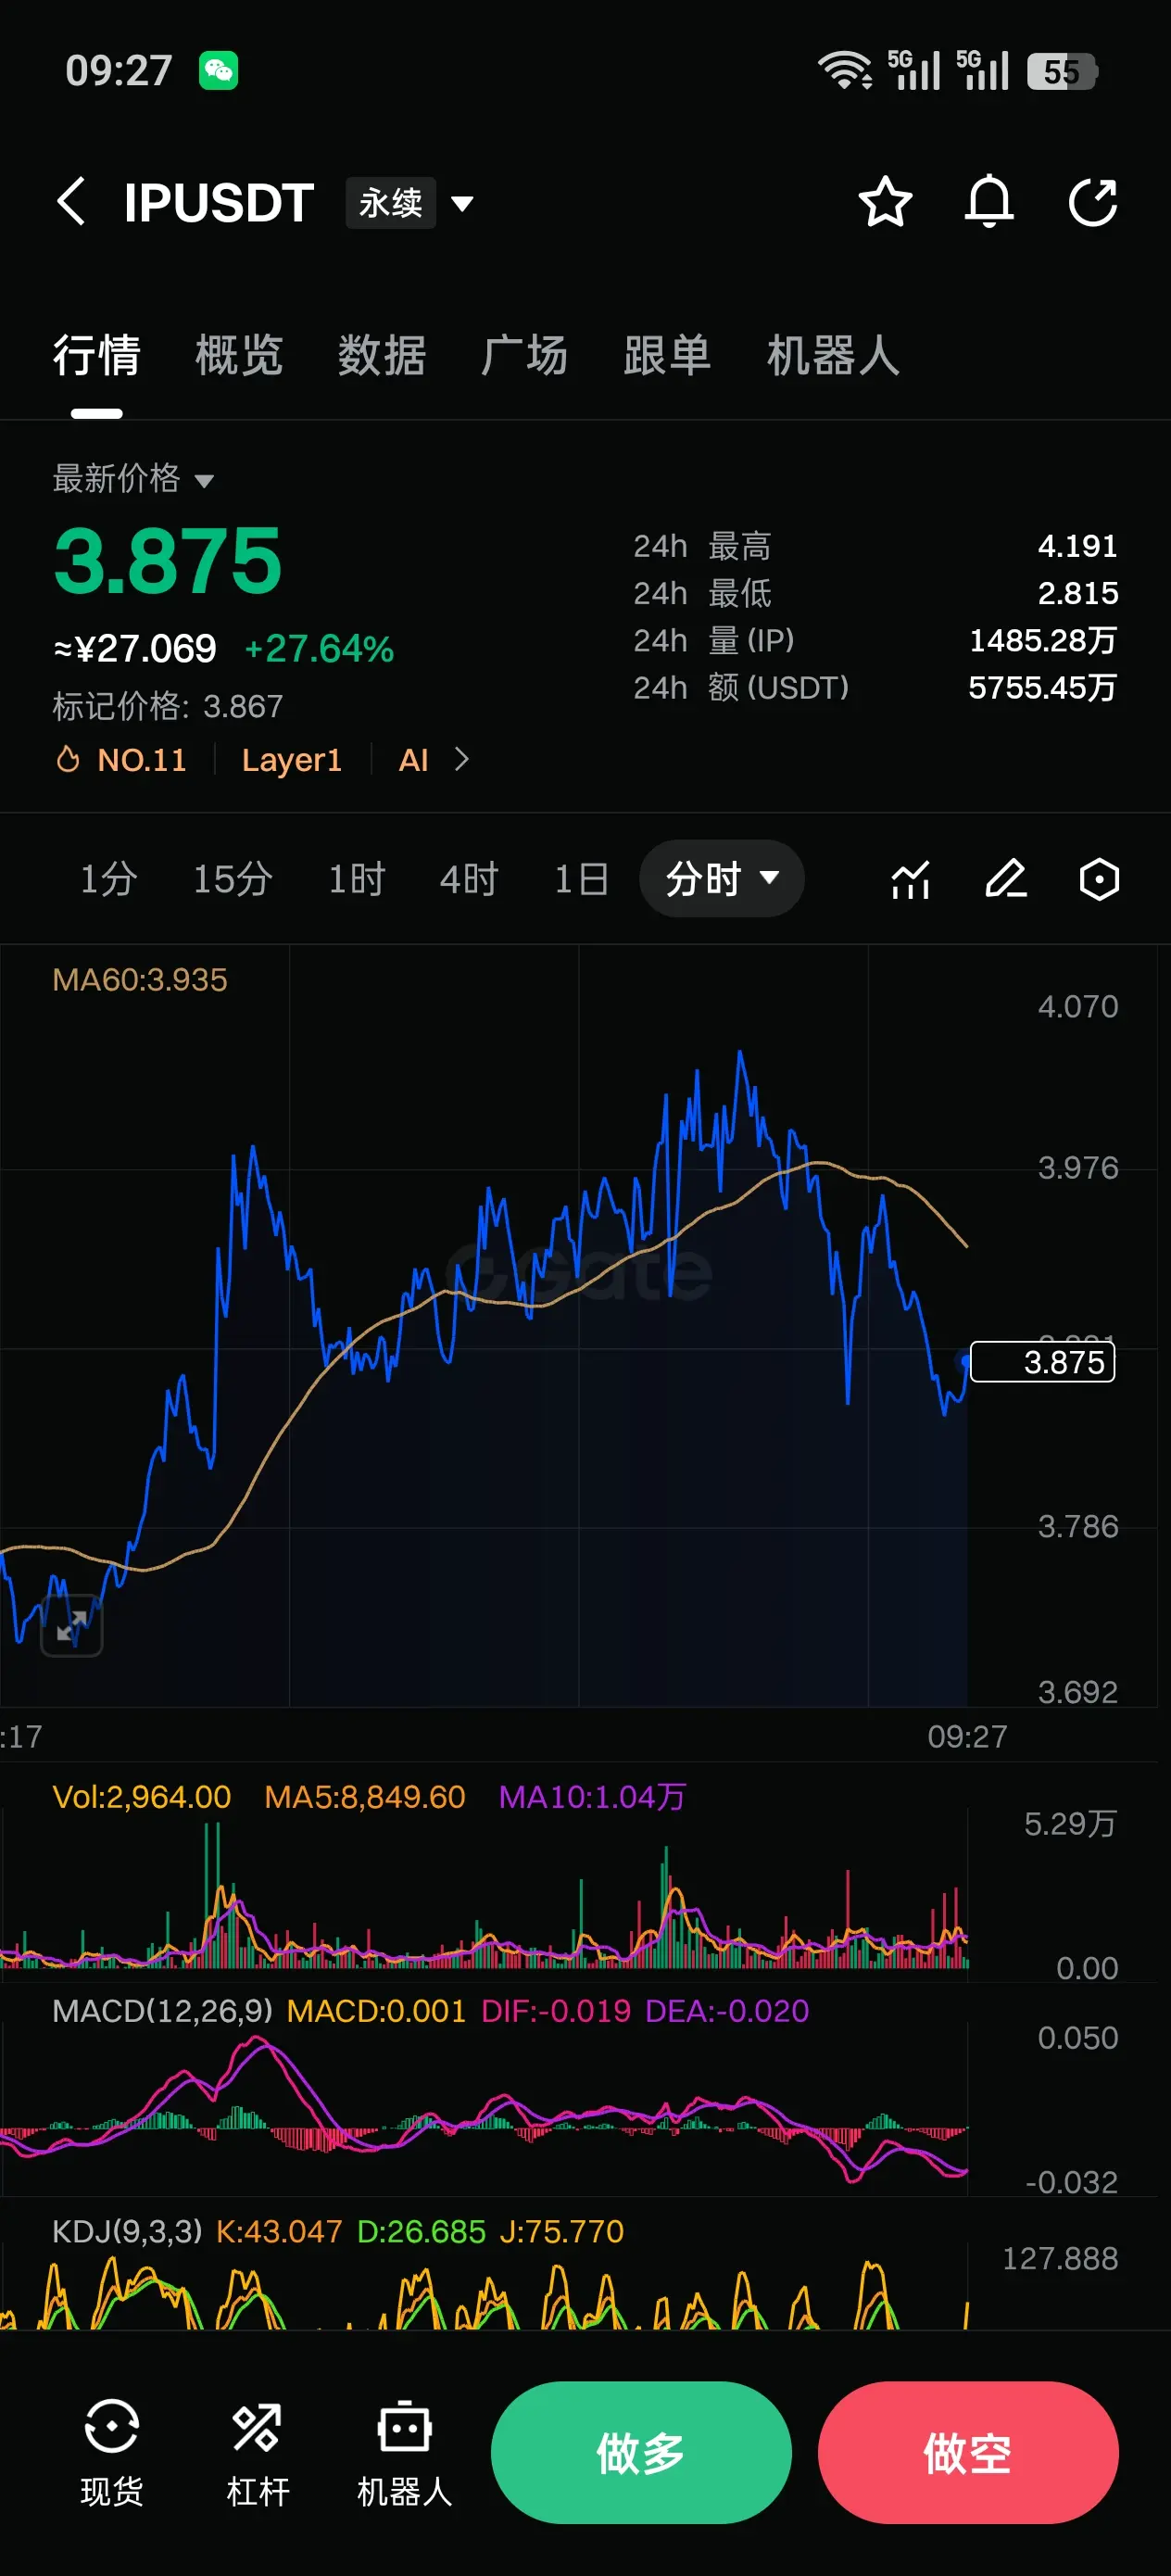Switch to the 行情 tab
Image resolution: width=1171 pixels, height=2576 pixels.
(96, 355)
